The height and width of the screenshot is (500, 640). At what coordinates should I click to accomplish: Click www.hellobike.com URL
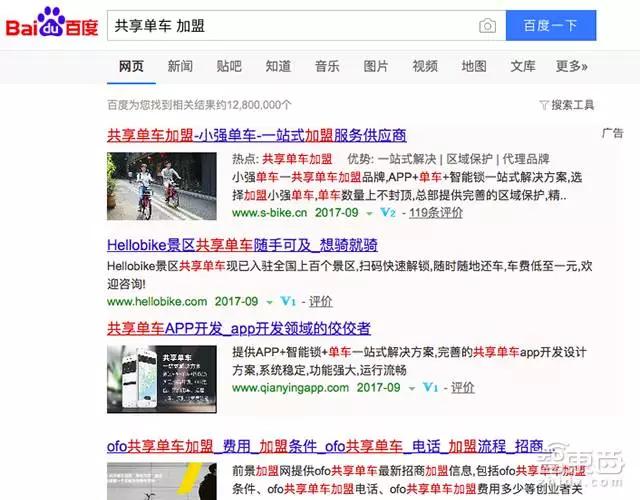pos(157,302)
